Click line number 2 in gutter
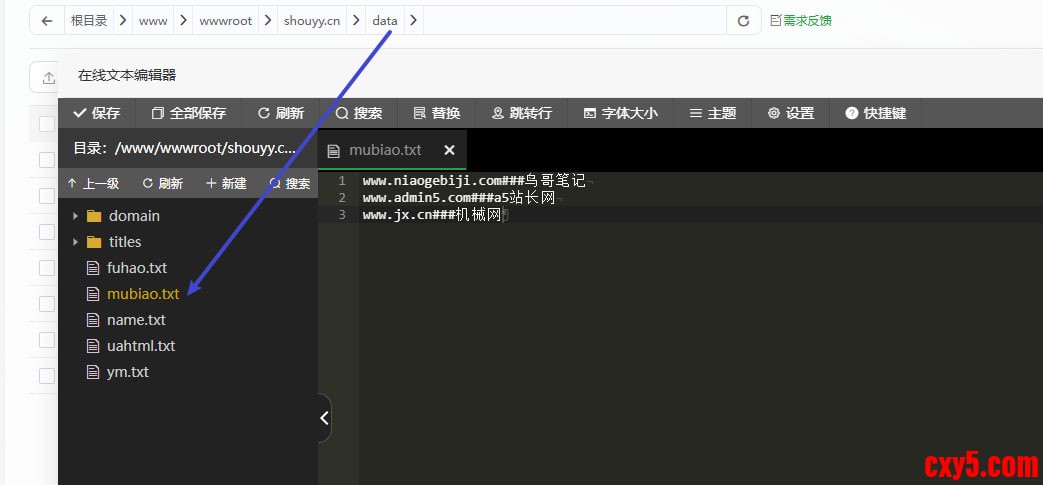This screenshot has height=485, width=1043. (342, 198)
